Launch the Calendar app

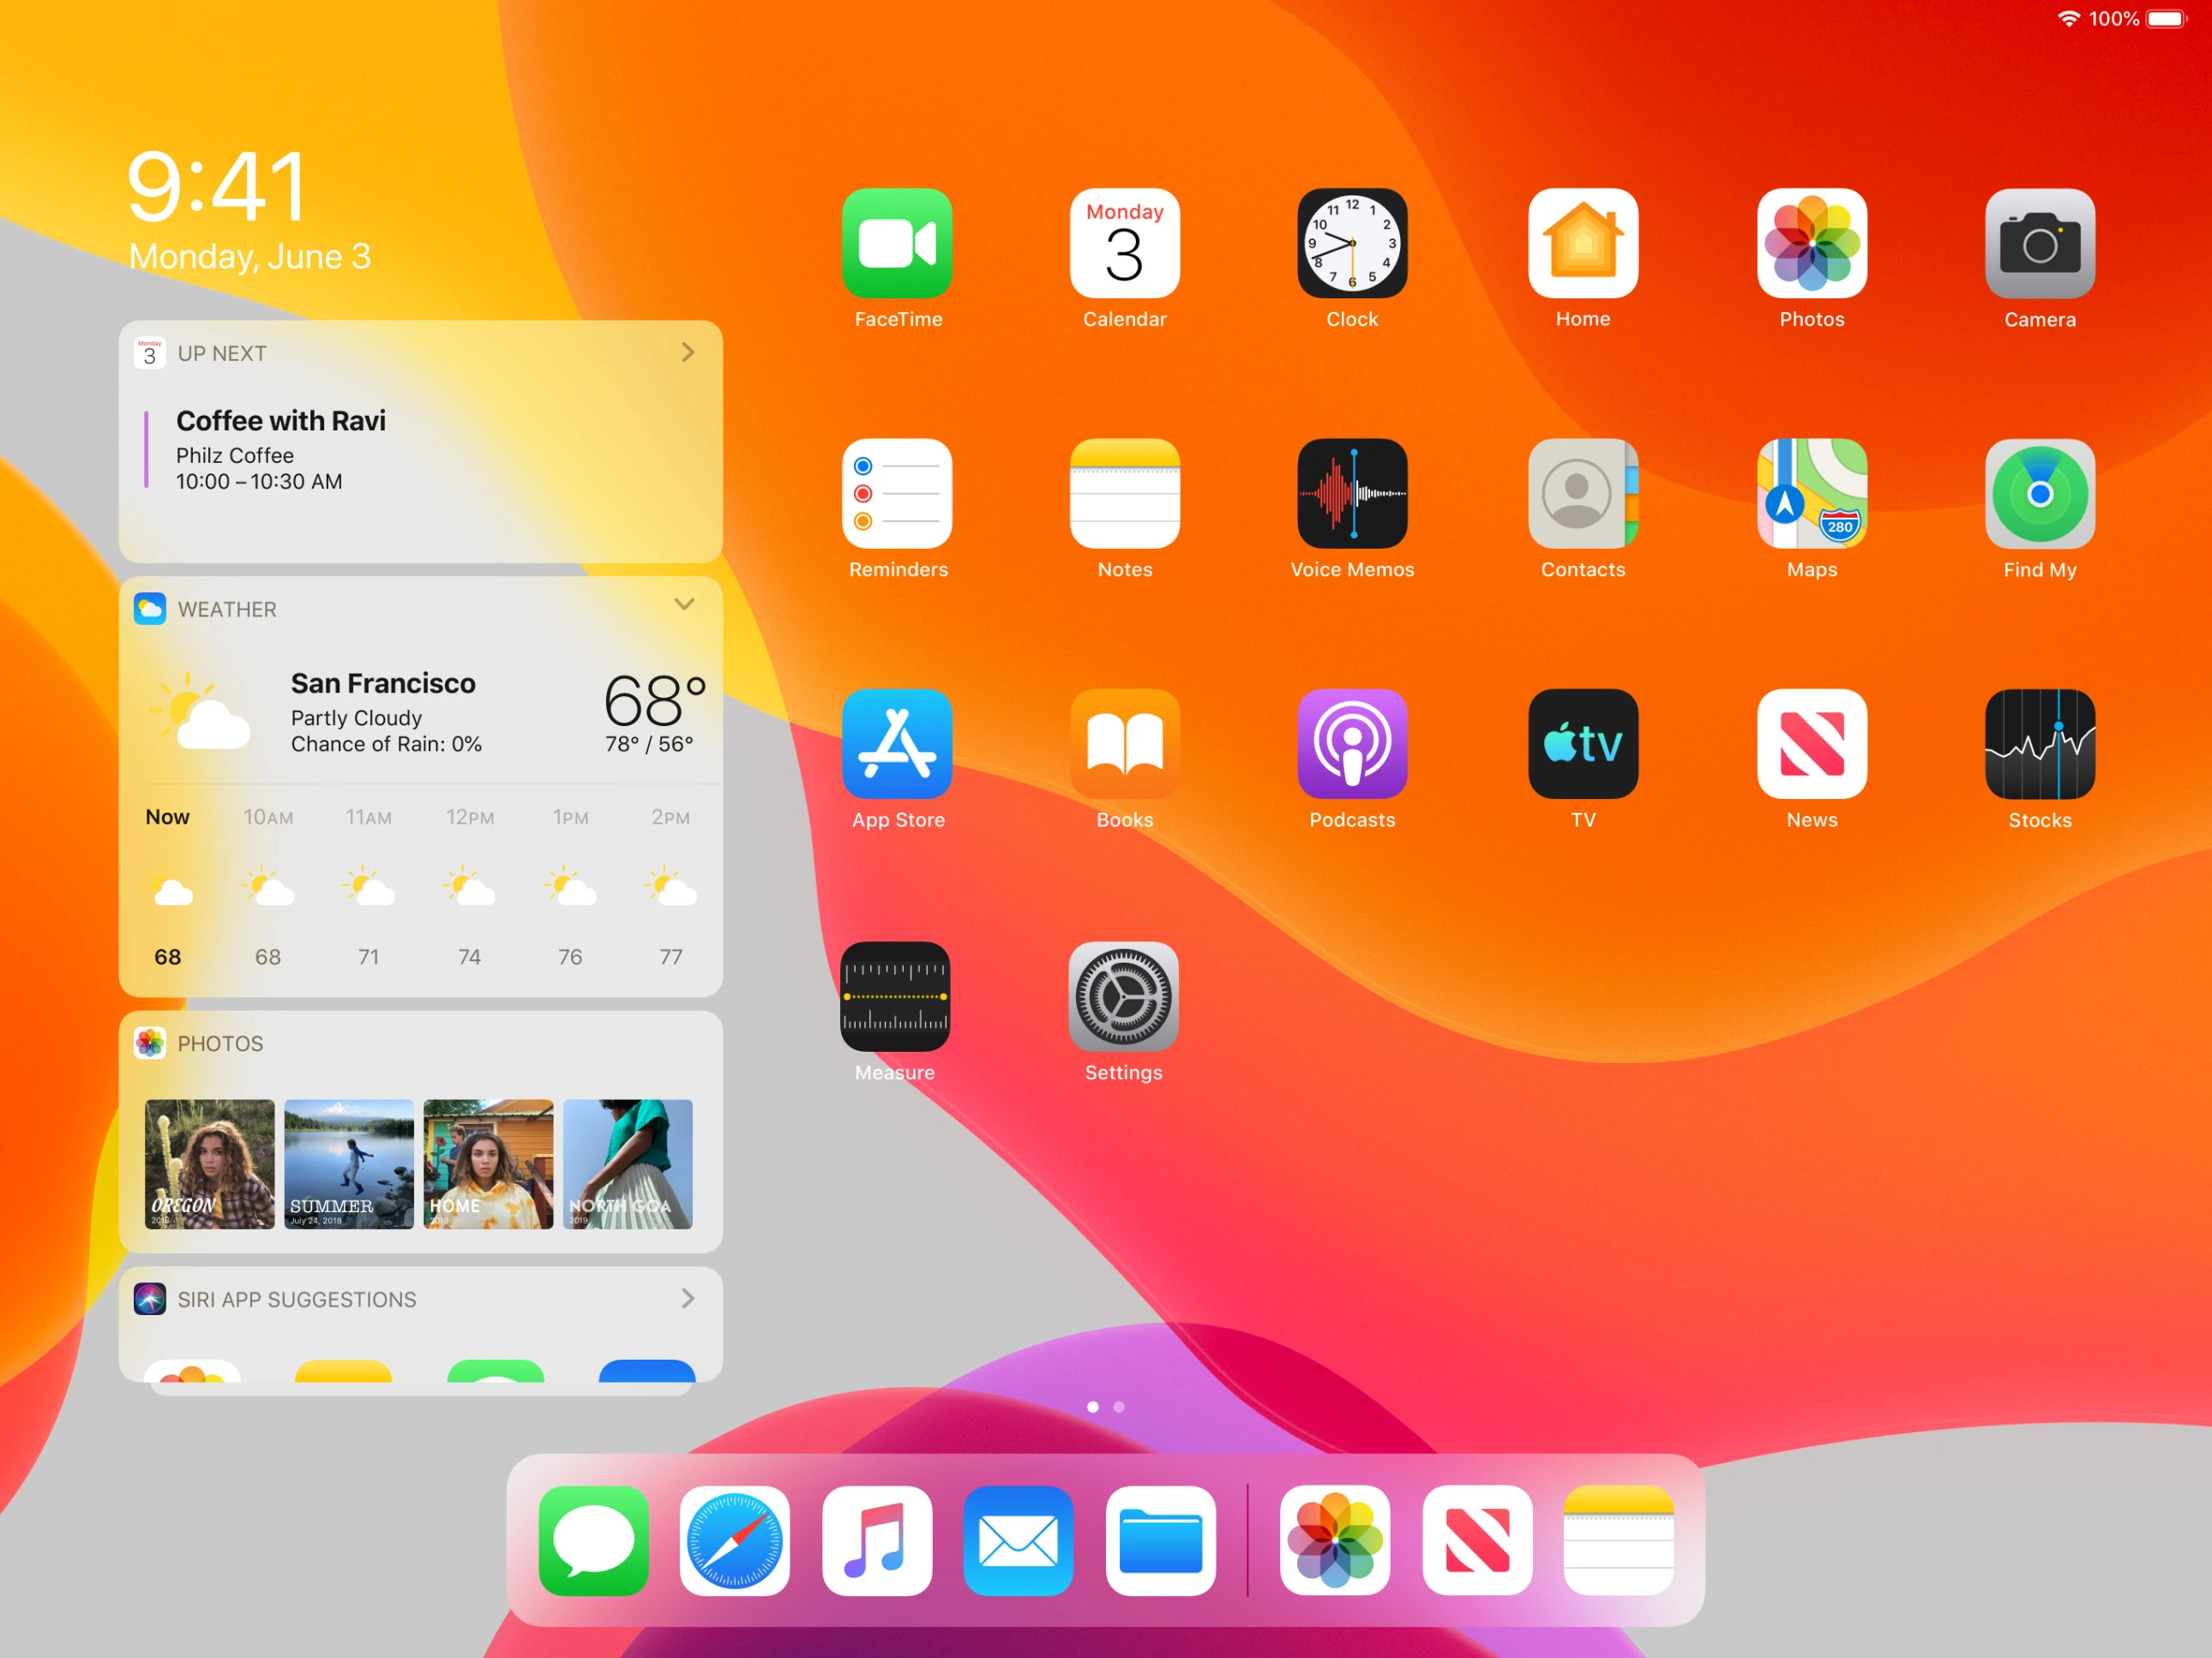coord(1124,243)
